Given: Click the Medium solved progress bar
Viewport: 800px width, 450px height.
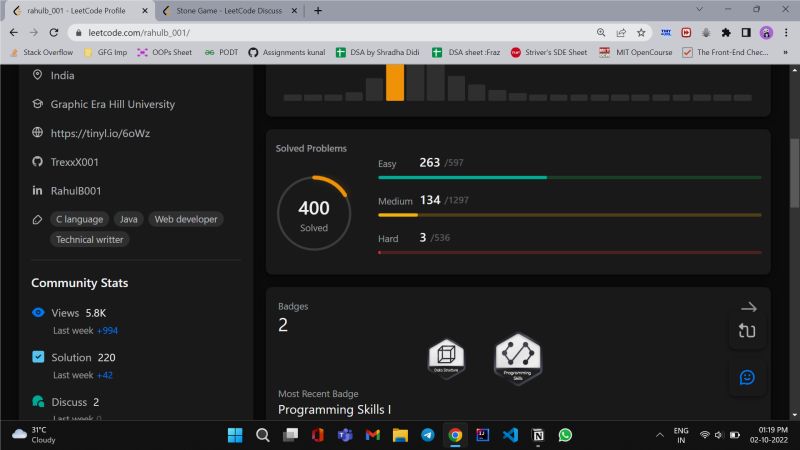Looking at the screenshot, I should point(569,215).
